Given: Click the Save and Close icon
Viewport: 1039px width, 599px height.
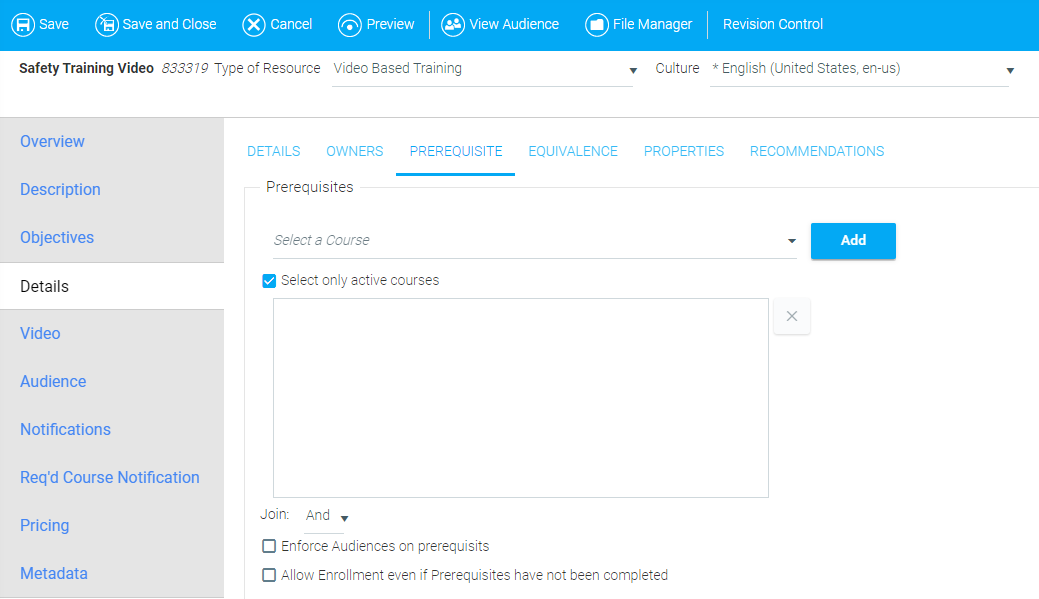Looking at the screenshot, I should 106,24.
